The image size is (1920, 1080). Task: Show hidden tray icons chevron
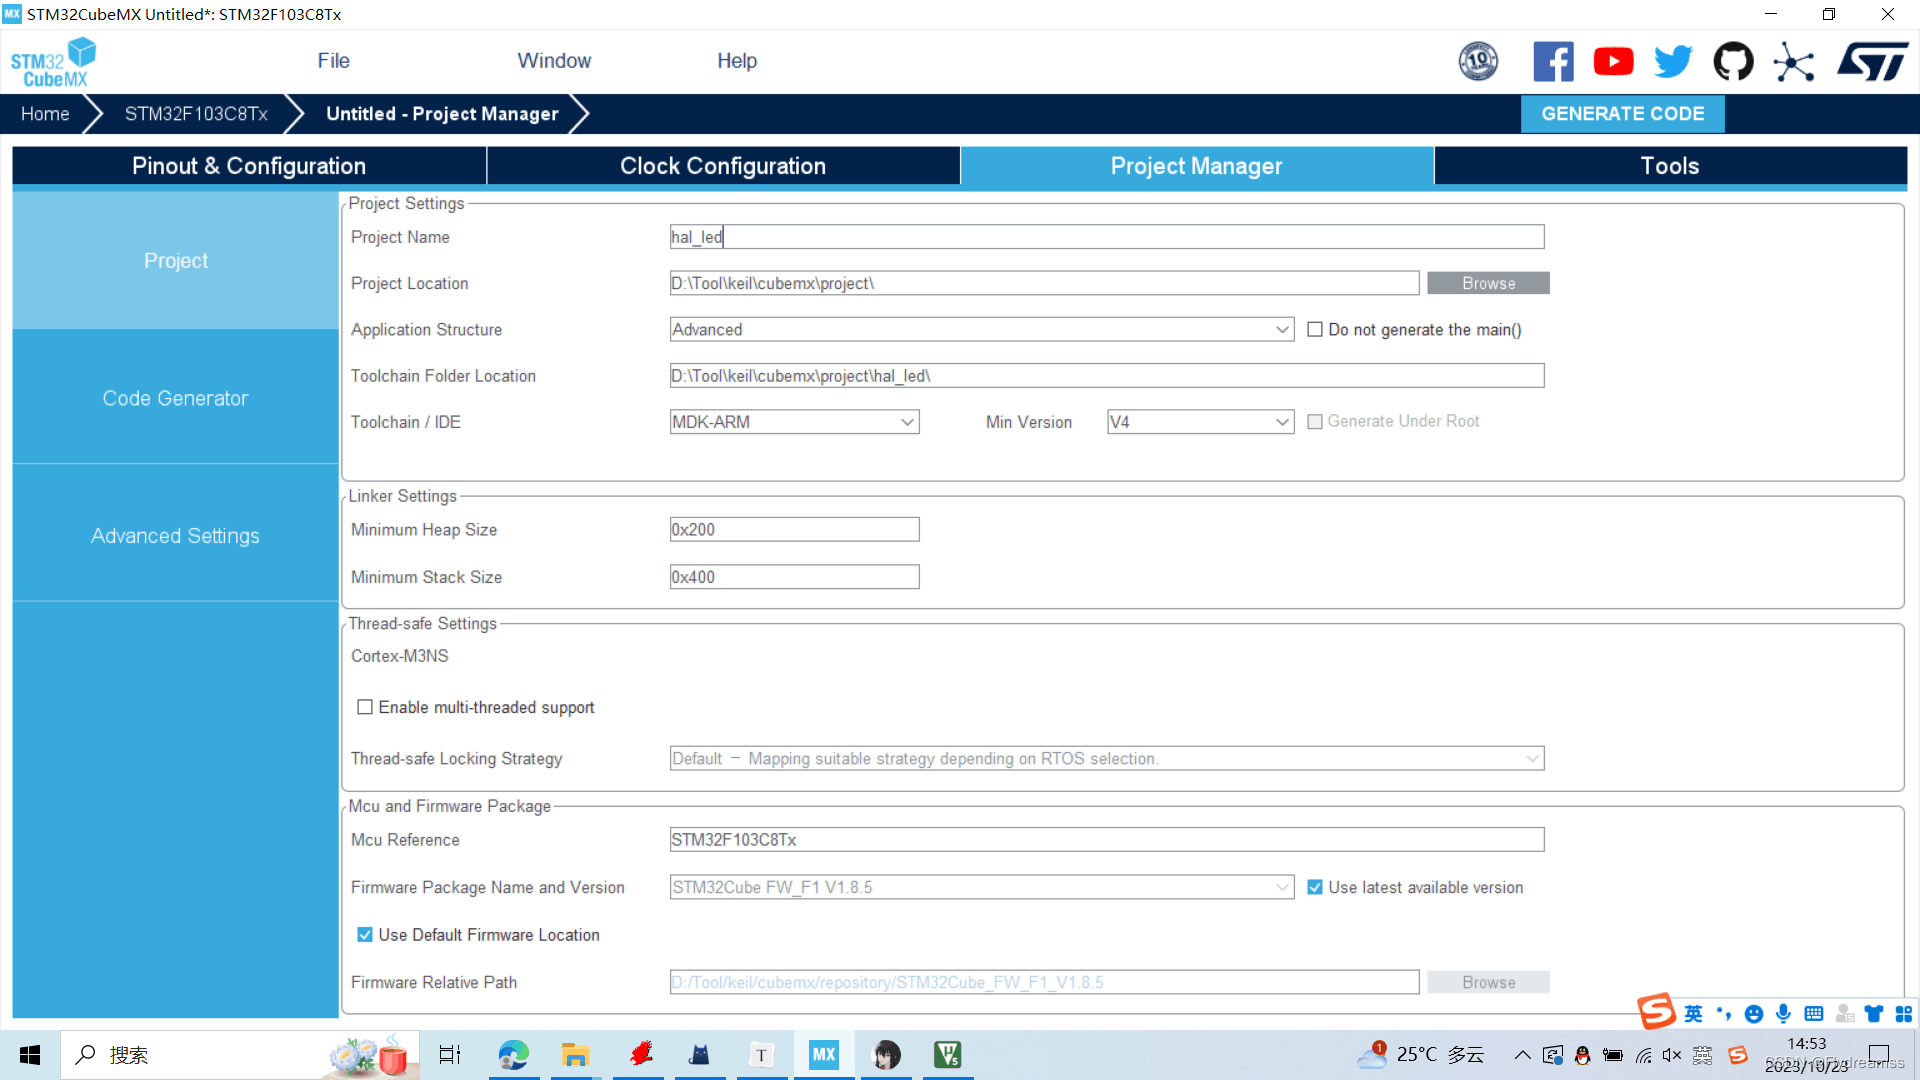click(x=1522, y=1055)
